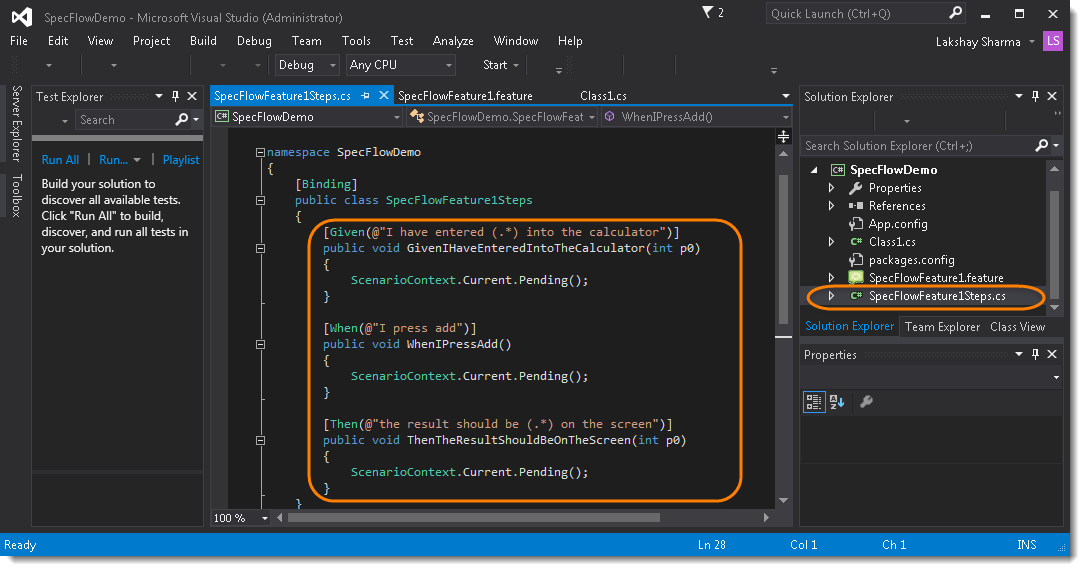Open the Toolbox side tab
Viewport: 1085px width, 571px height.
[17, 196]
